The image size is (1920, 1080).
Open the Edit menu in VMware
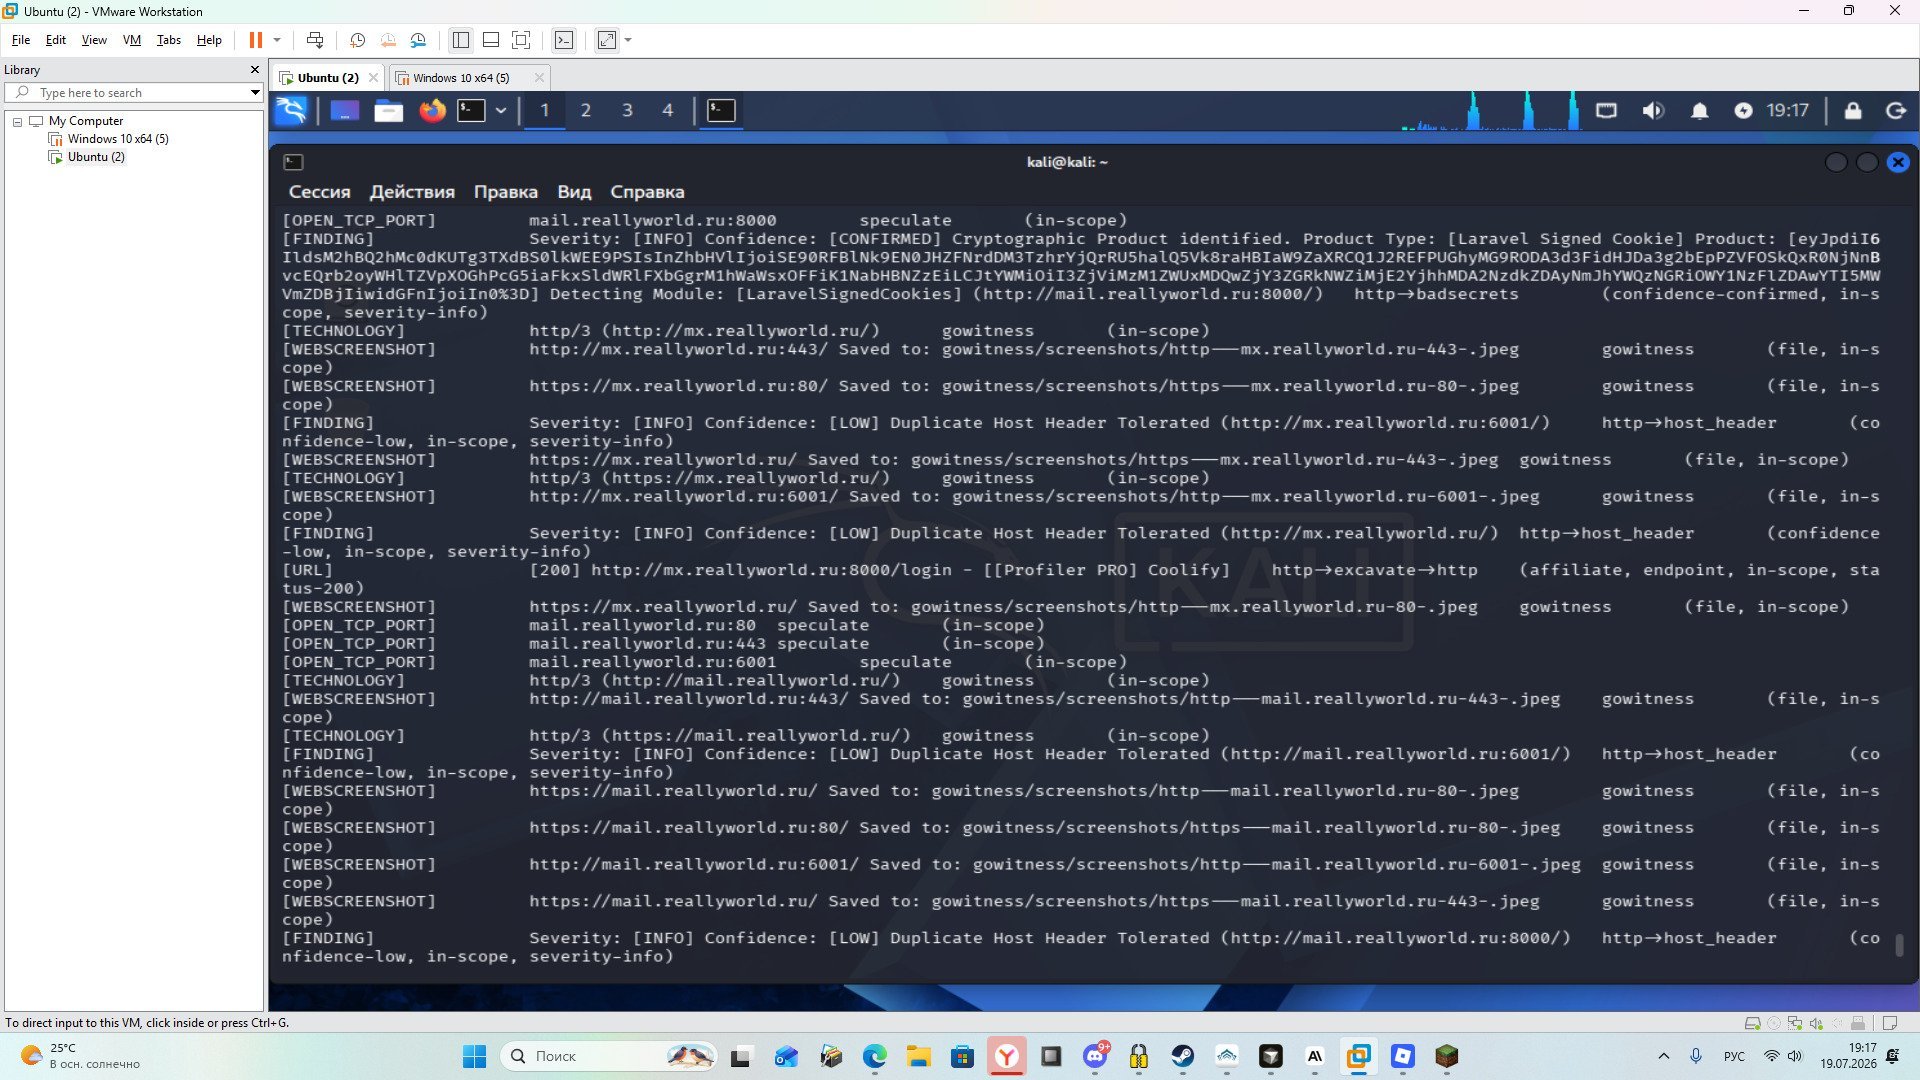click(56, 40)
